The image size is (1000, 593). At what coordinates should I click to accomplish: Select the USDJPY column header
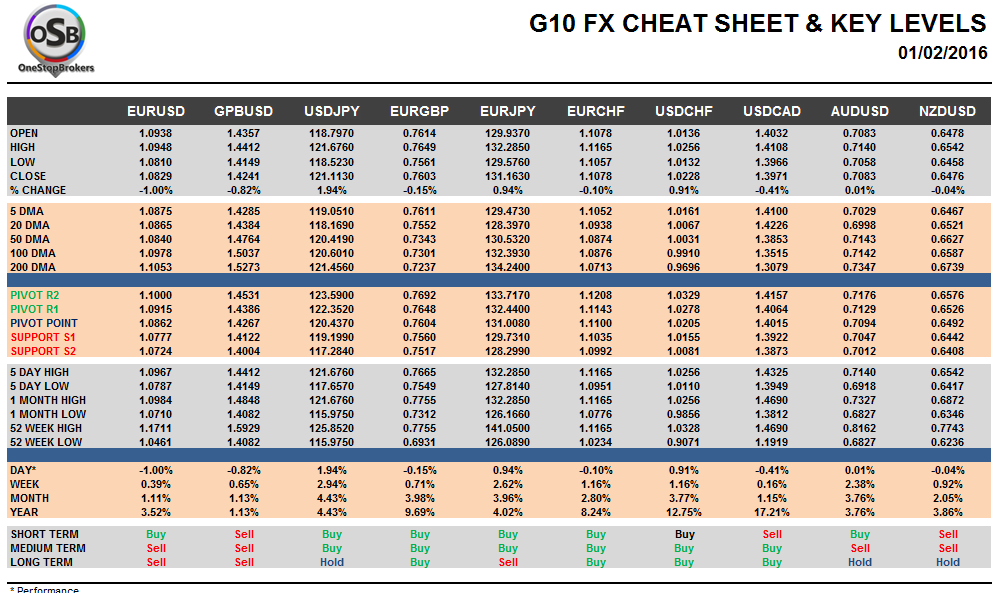332,111
